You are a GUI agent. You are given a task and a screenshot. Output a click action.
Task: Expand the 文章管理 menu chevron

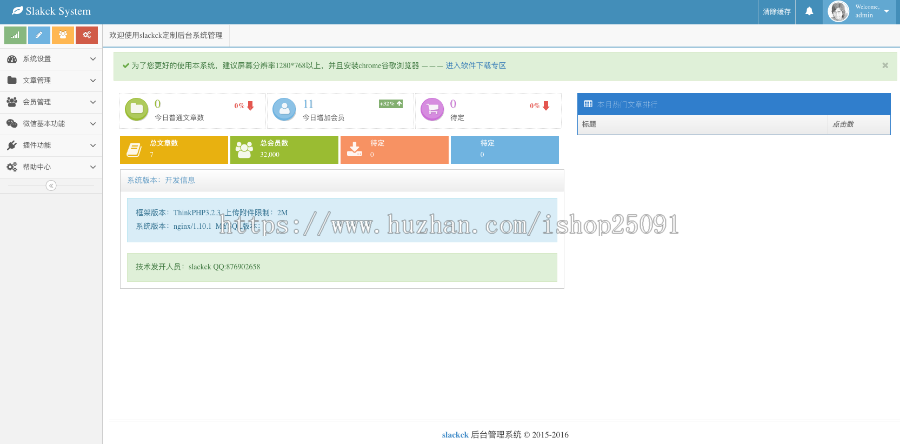point(93,81)
